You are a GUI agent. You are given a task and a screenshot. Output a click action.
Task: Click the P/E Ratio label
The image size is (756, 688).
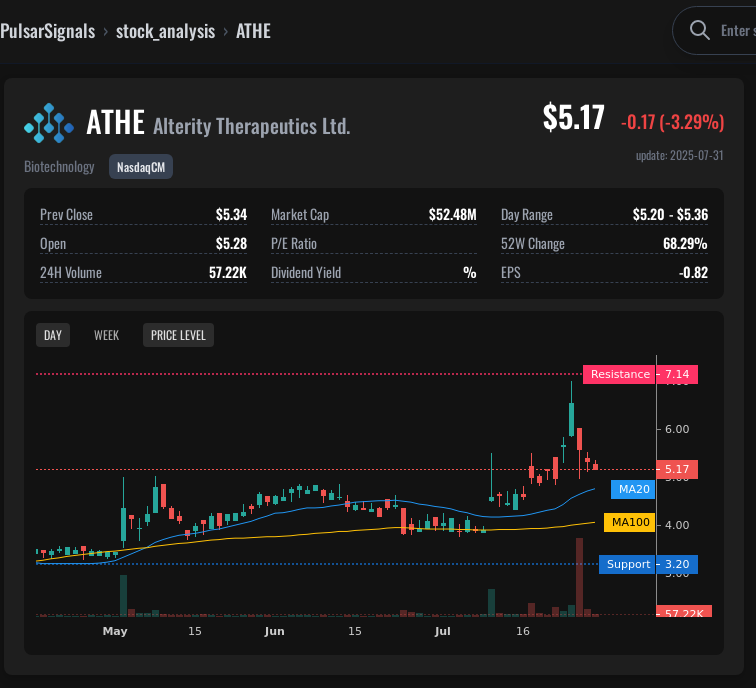294,243
